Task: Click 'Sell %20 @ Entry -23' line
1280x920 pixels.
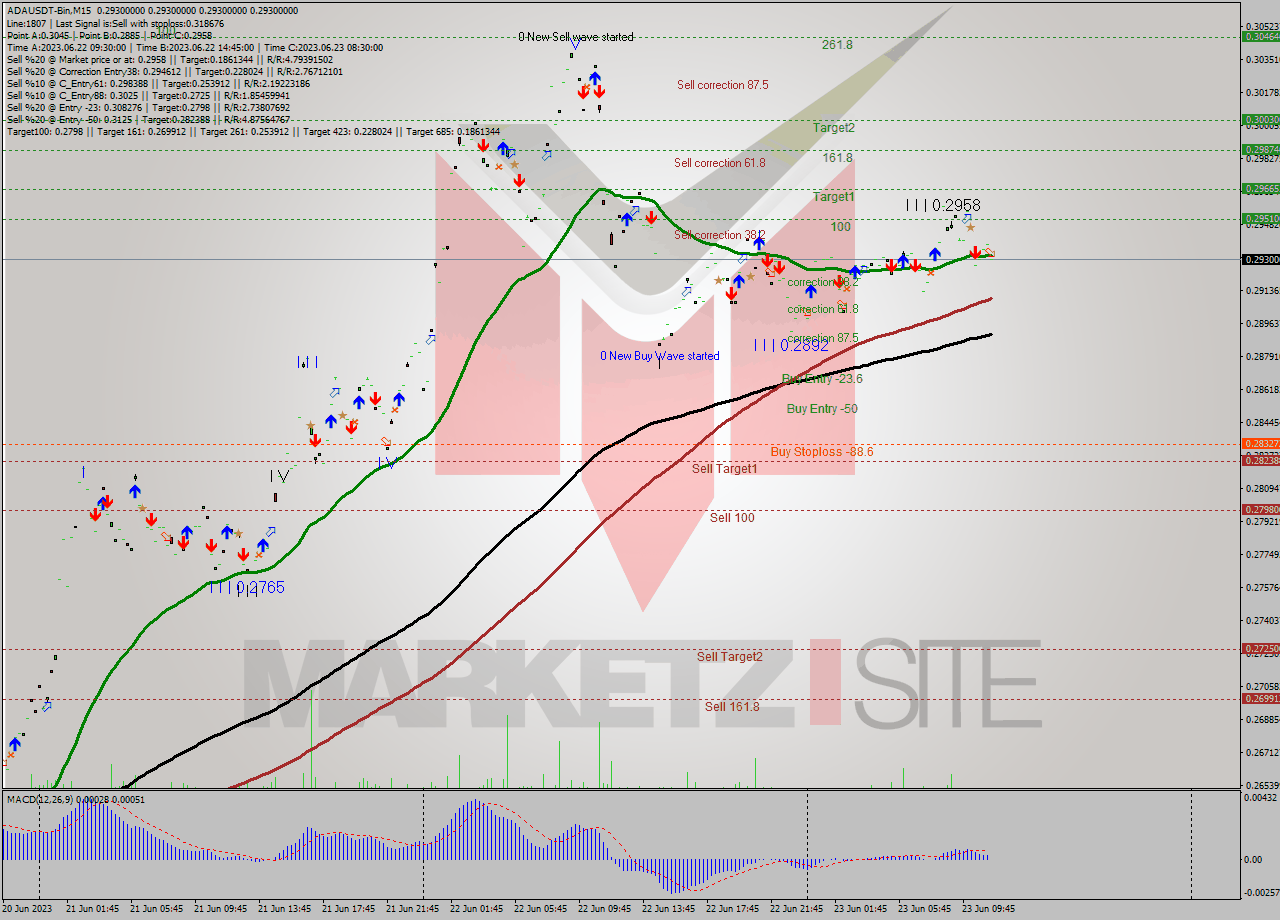Action: coord(148,107)
